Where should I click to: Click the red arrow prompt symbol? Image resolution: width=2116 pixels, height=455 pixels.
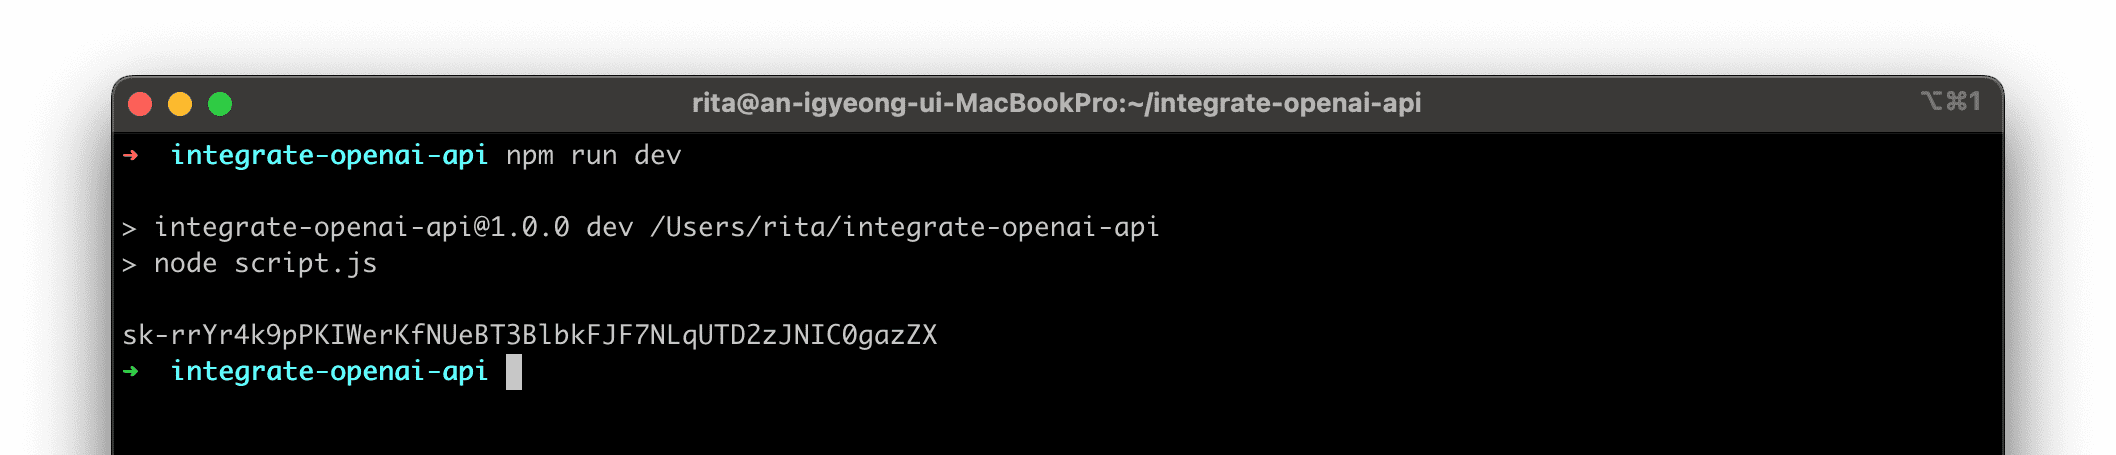[131, 155]
